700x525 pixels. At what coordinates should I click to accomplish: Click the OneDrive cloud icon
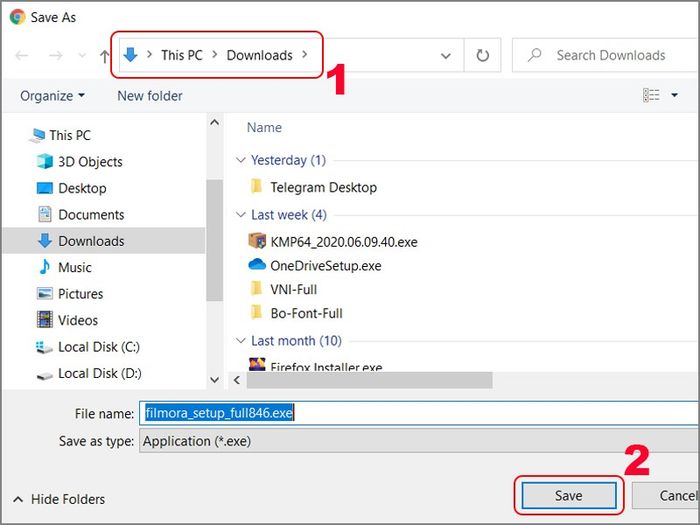click(x=257, y=265)
